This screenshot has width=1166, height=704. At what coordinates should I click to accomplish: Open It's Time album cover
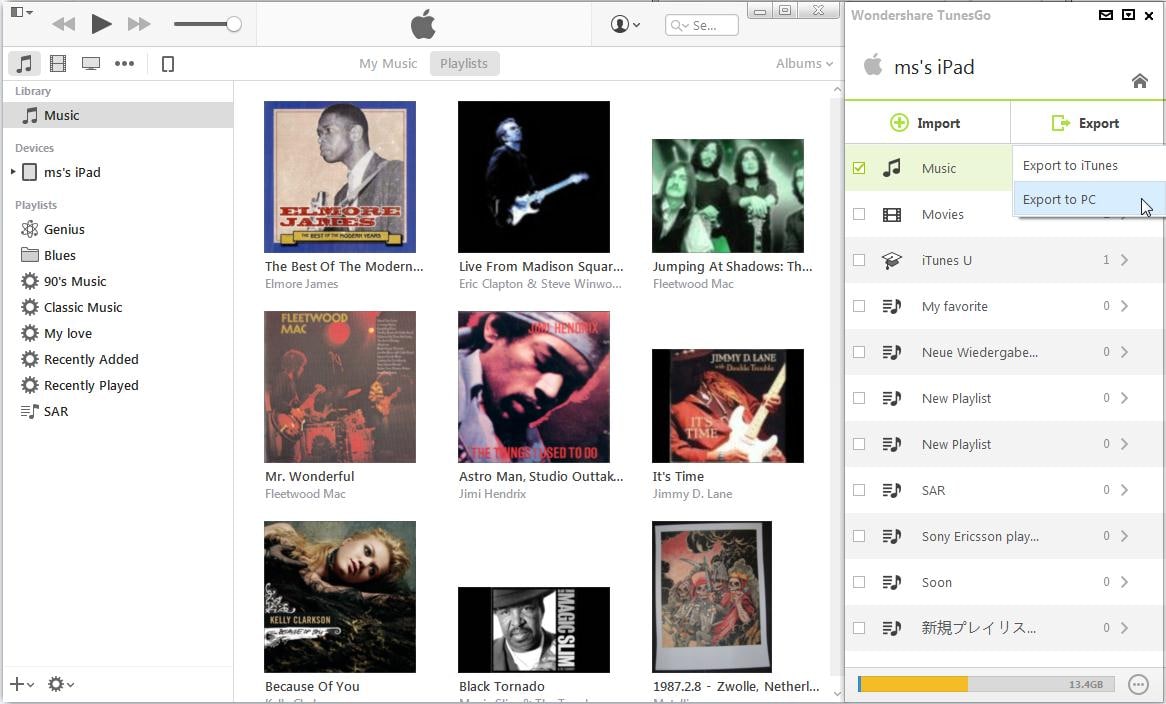tap(728, 406)
